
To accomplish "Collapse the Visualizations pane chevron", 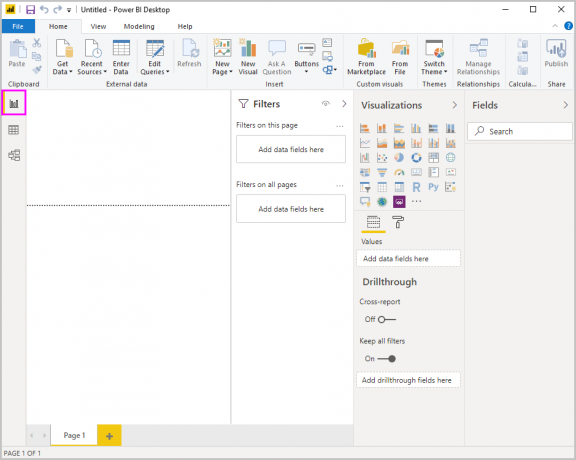I will pyautogui.click(x=455, y=105).
